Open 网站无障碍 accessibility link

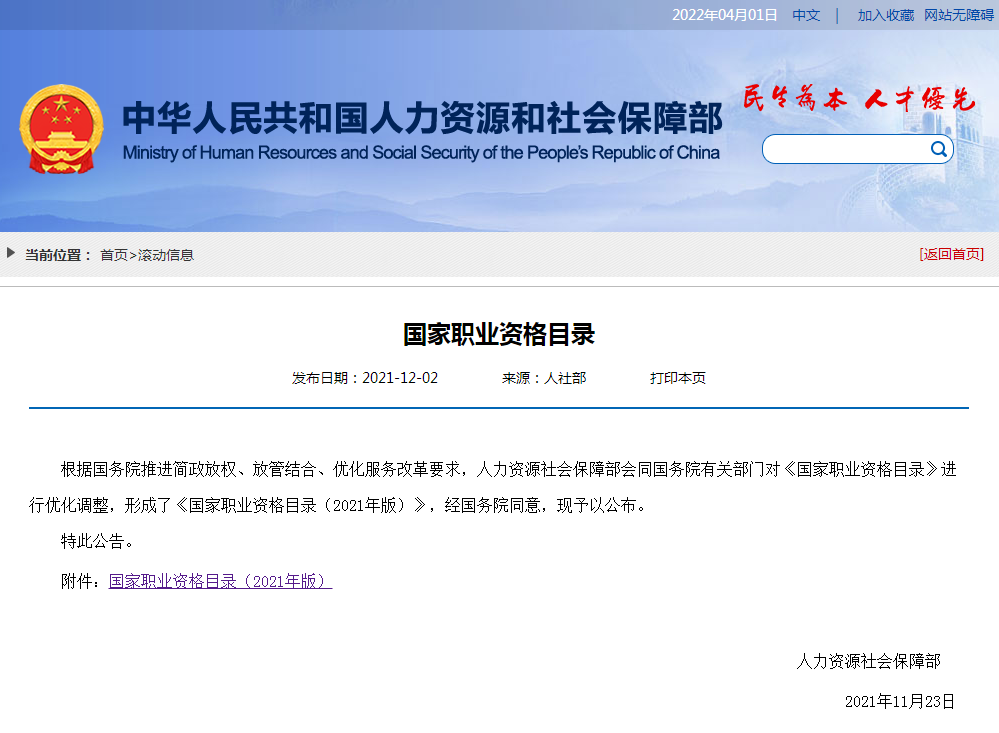point(959,15)
